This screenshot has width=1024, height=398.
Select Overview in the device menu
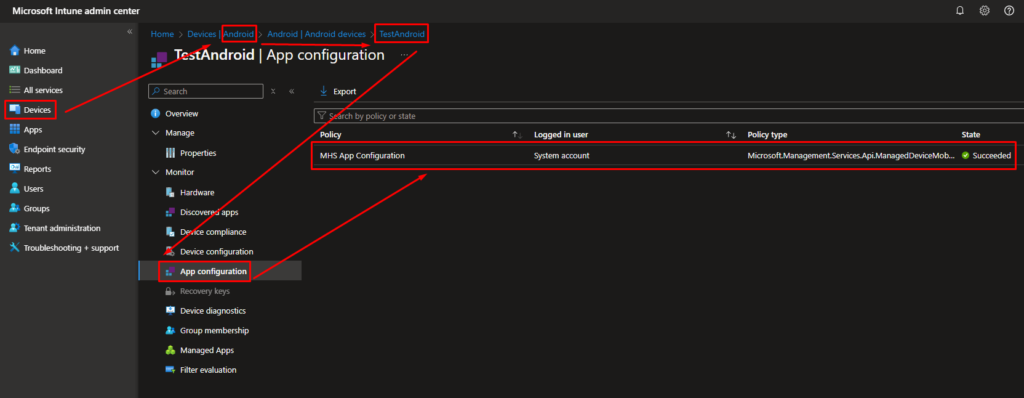182,114
